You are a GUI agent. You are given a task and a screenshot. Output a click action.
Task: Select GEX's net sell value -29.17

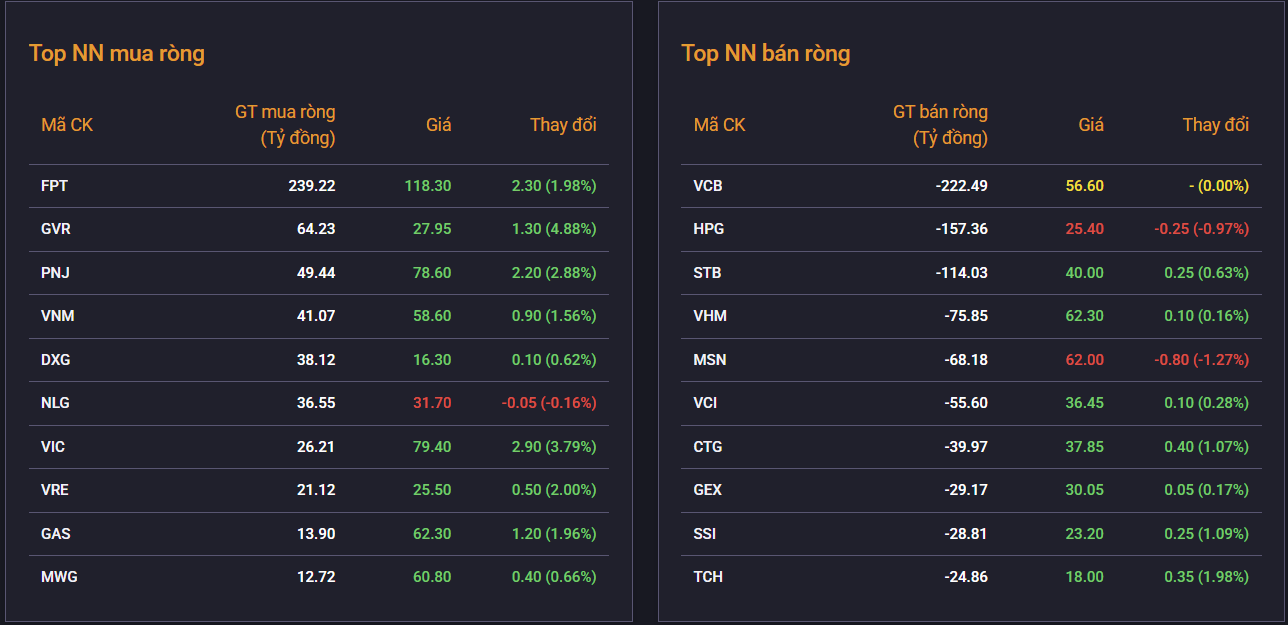pos(965,490)
